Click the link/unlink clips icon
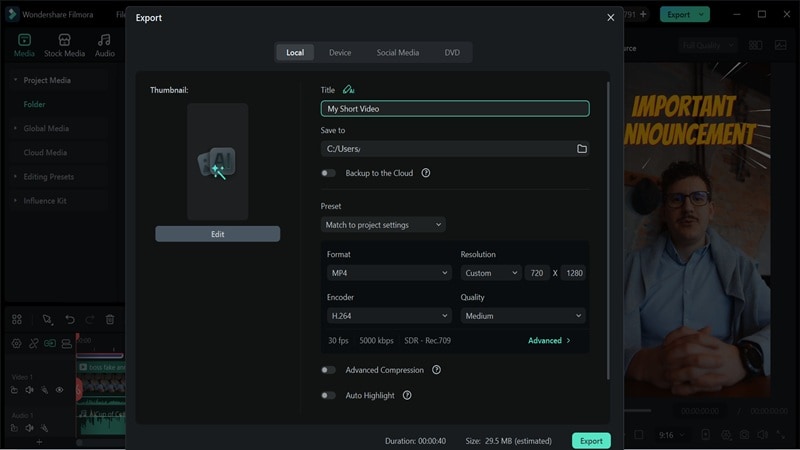Viewport: 800px width, 450px height. point(34,343)
